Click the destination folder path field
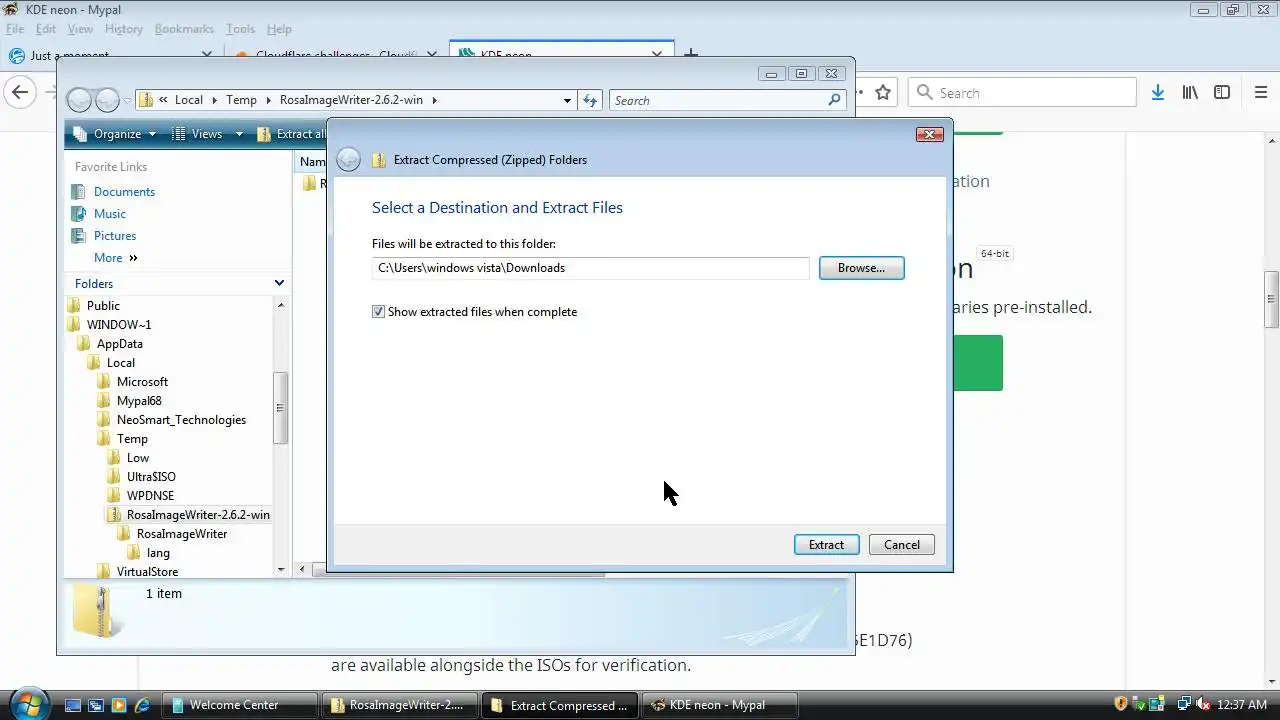 (x=590, y=268)
